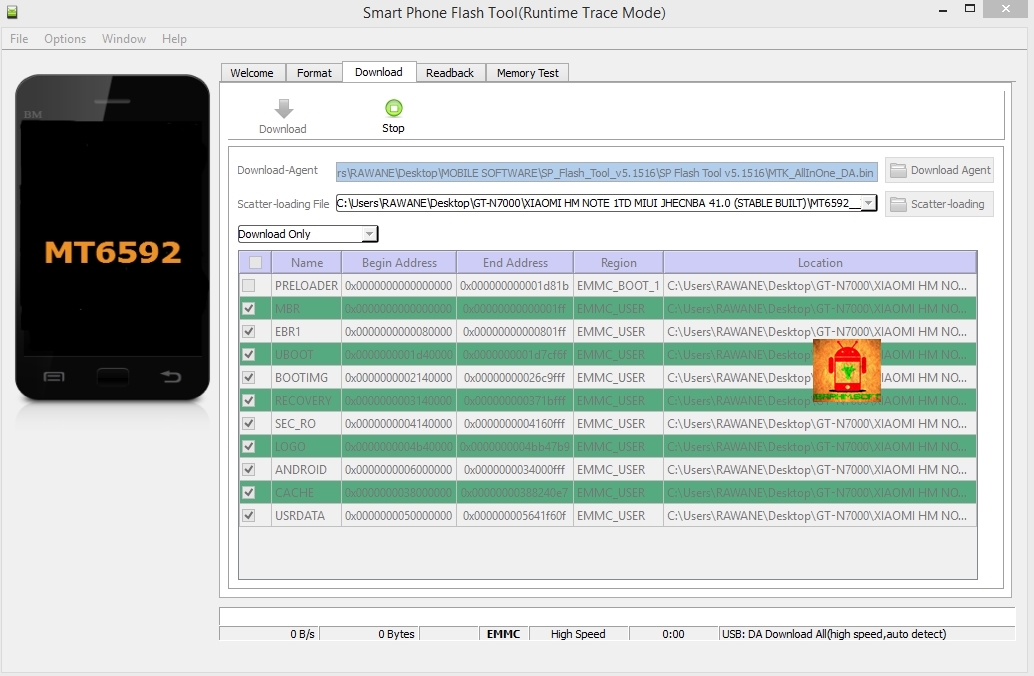This screenshot has width=1034, height=676.
Task: Maximize the Flash Tool window
Action: tap(969, 9)
